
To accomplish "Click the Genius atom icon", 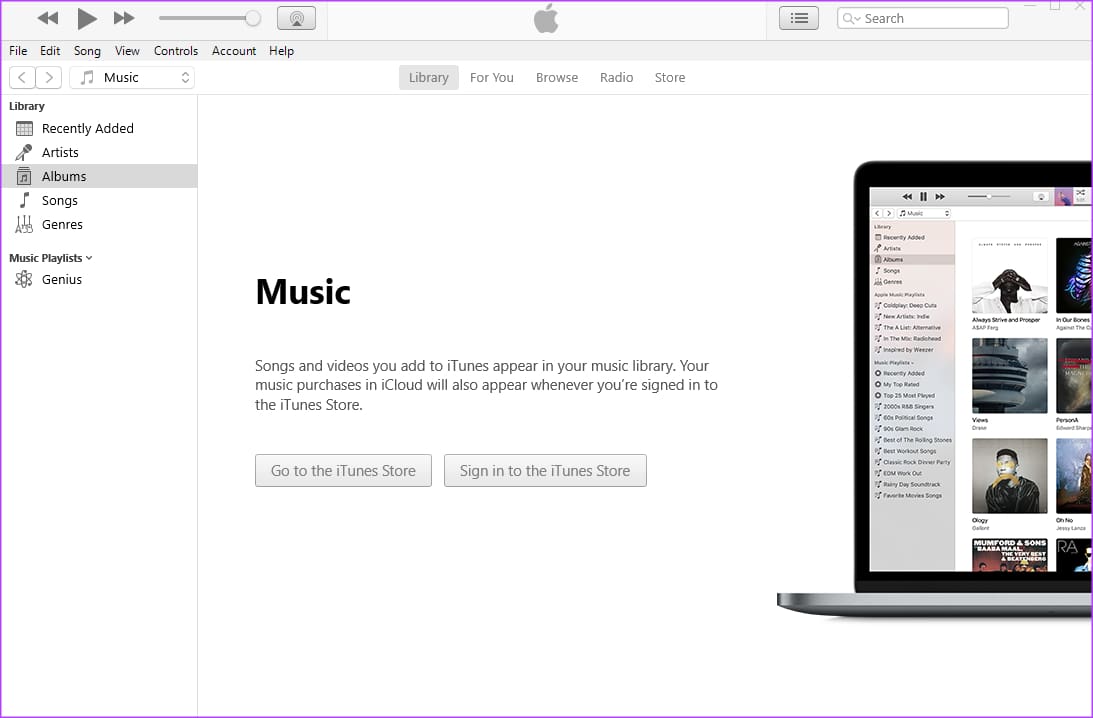I will (24, 280).
